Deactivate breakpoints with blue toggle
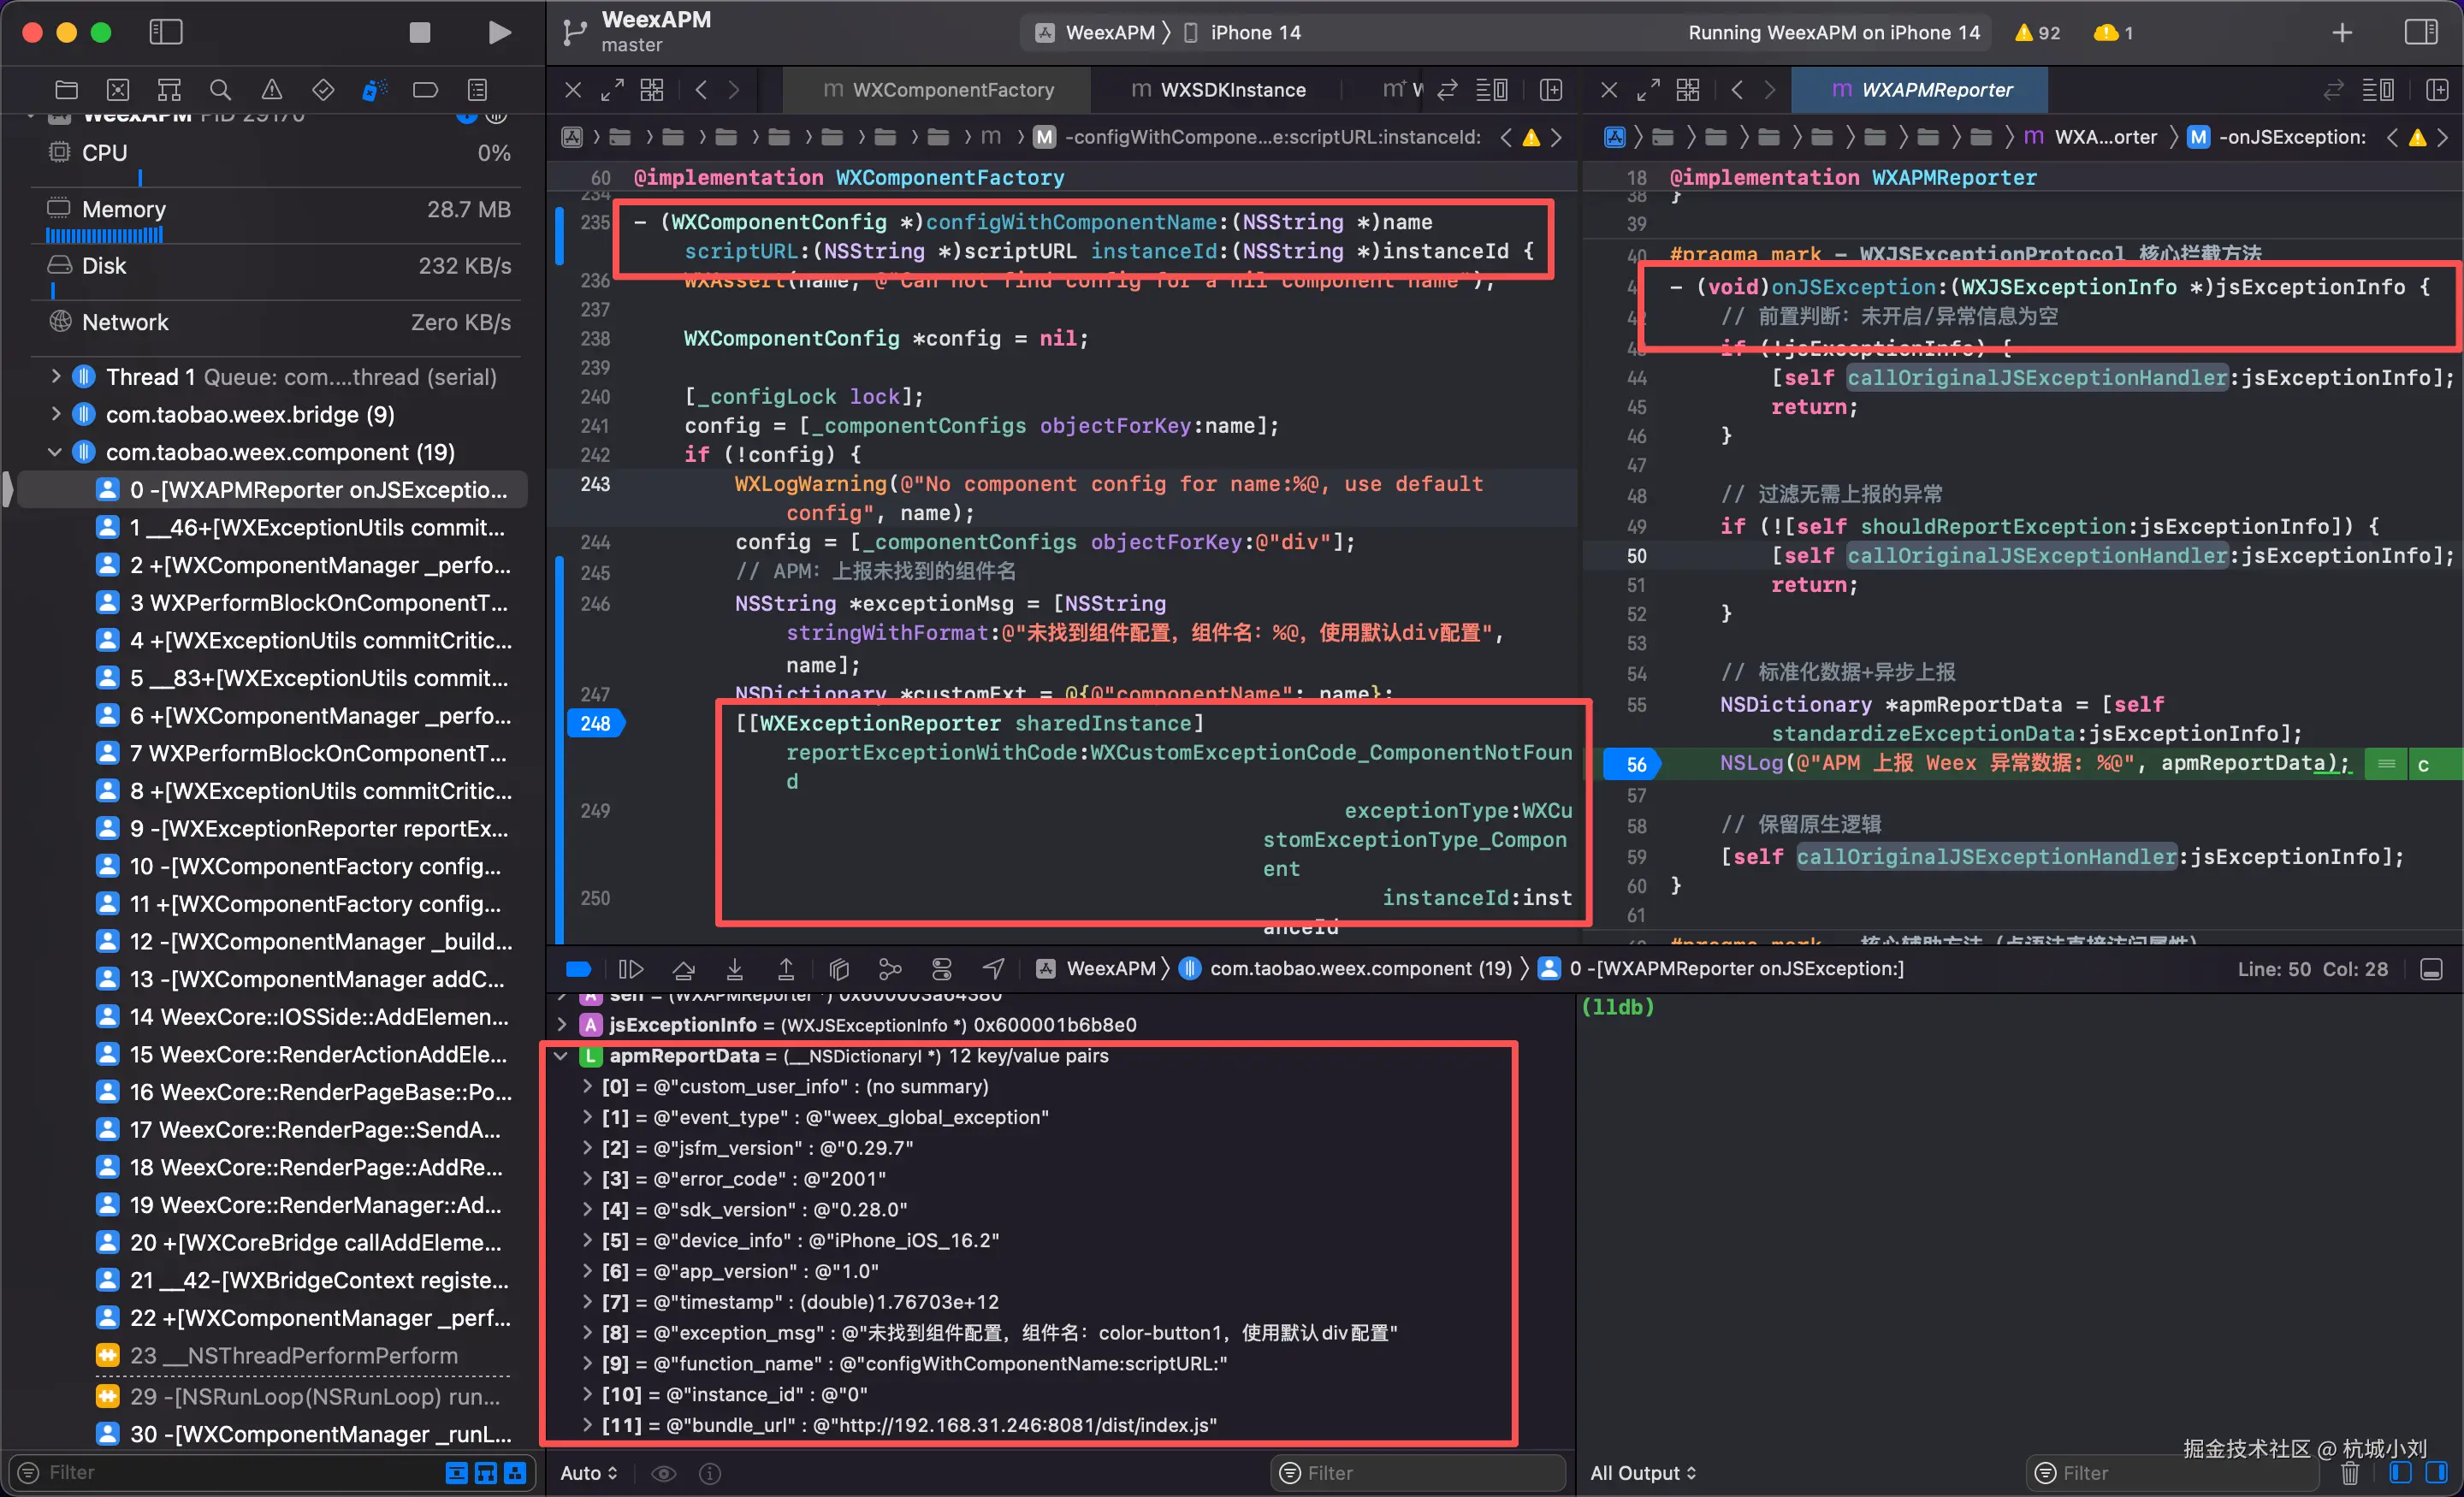Viewport: 2464px width, 1497px height. (578, 969)
